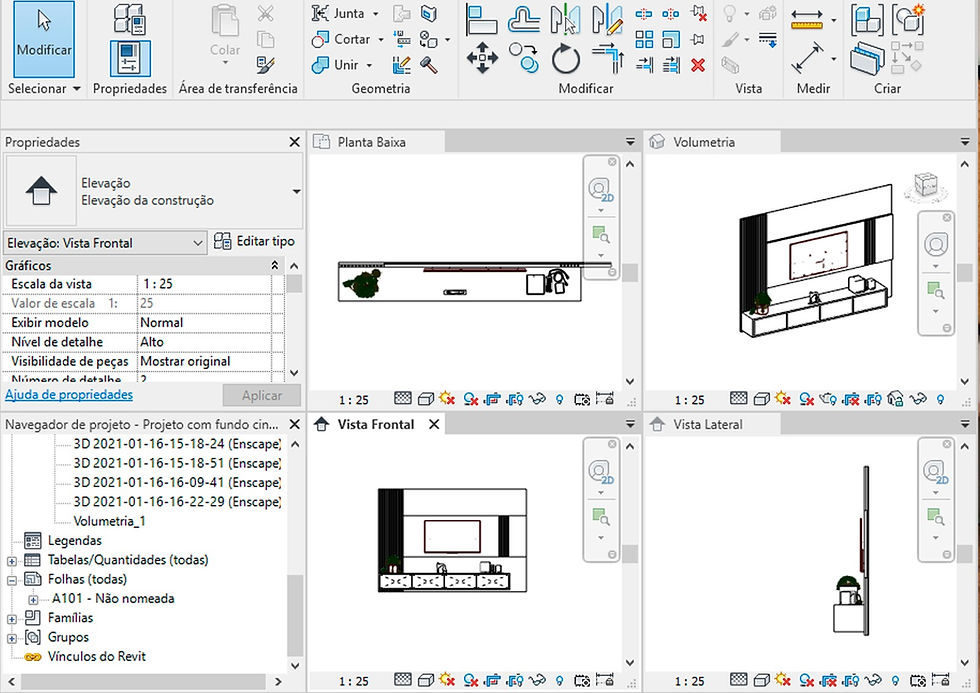Choose Mirror - Pick Axis tool
Viewport: 980px width, 693px height.
click(x=565, y=19)
